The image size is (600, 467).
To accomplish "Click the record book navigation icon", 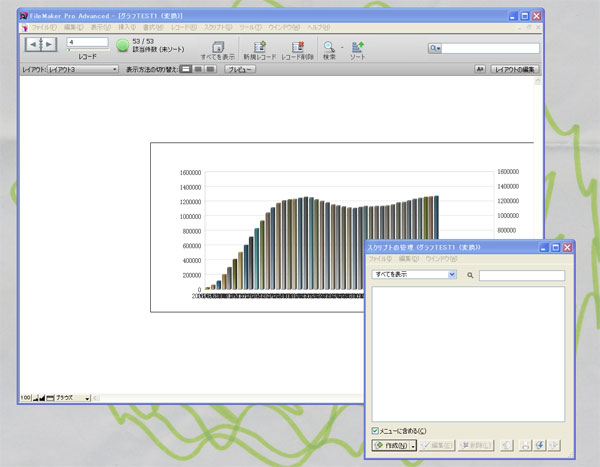I will [41, 44].
